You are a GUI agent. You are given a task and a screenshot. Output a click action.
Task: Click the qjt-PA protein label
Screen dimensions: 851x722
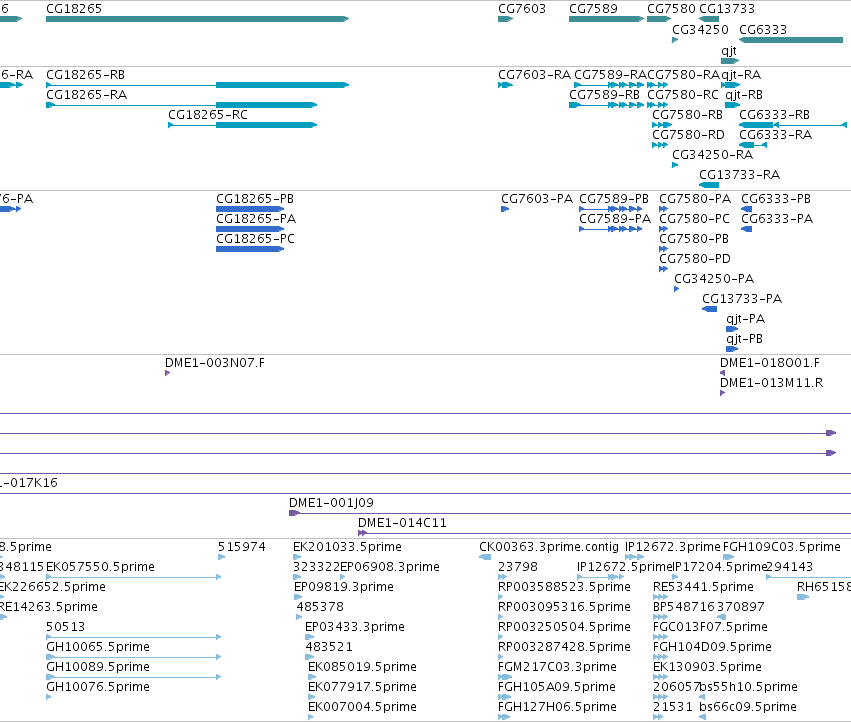(746, 319)
